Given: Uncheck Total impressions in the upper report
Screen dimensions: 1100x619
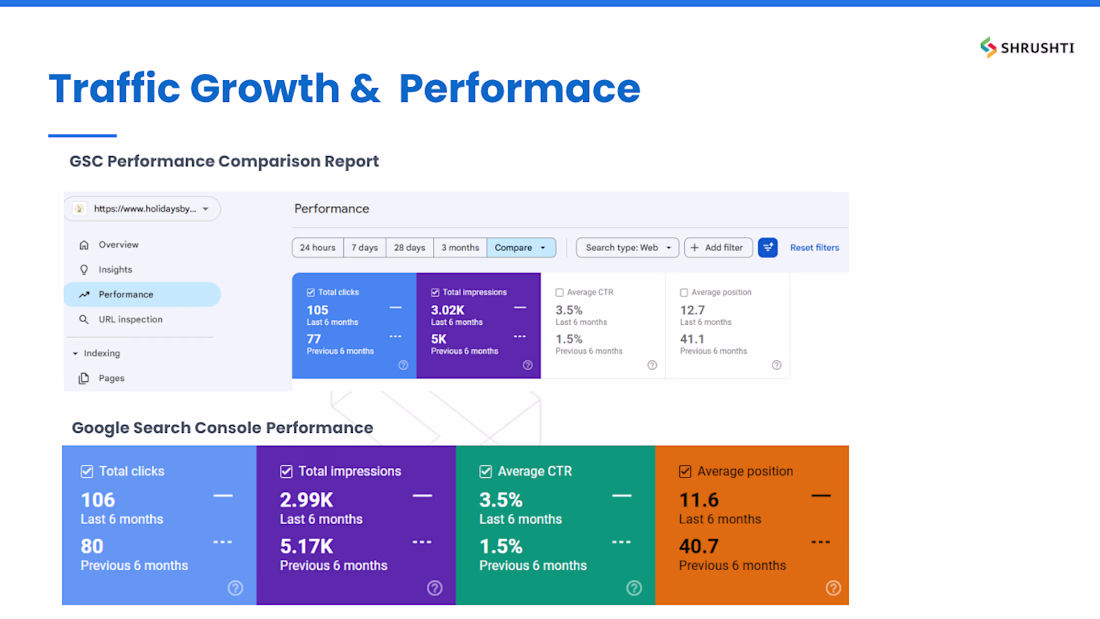Looking at the screenshot, I should (x=435, y=292).
